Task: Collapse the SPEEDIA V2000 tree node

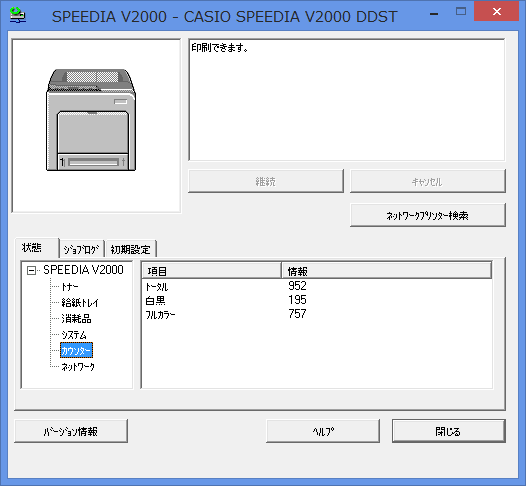Action: pos(31,270)
